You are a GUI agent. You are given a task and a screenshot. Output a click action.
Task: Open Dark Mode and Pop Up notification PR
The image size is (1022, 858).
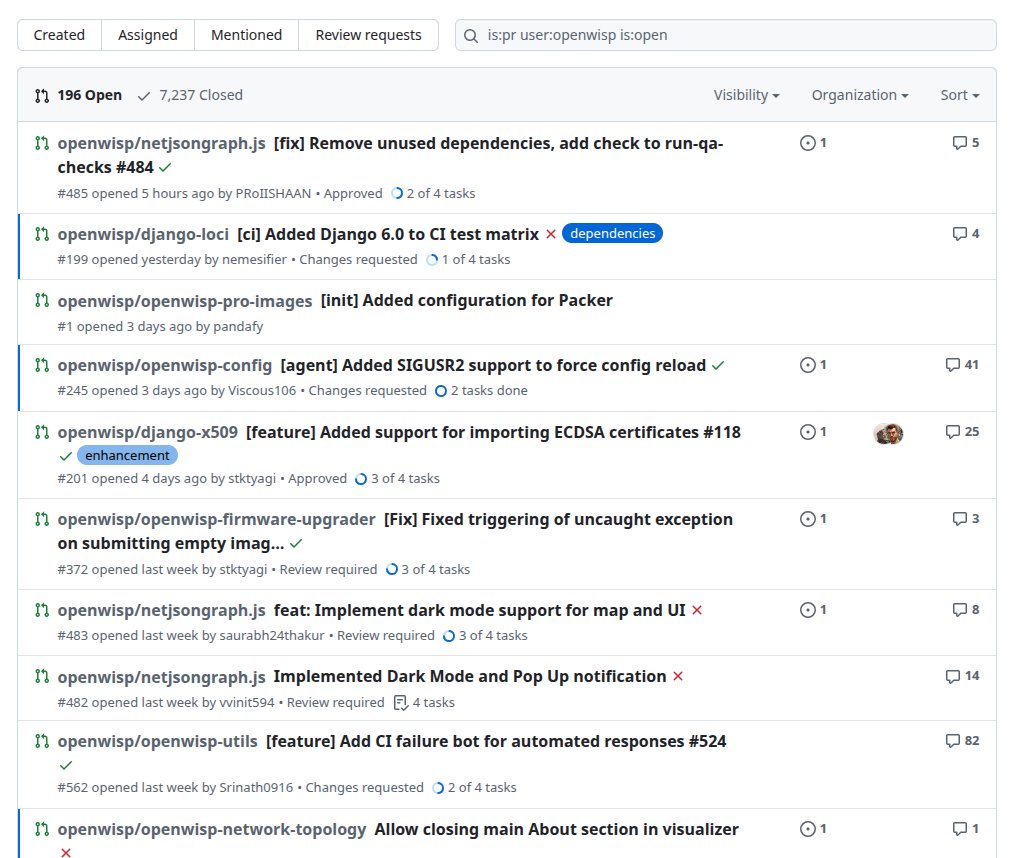(x=469, y=677)
